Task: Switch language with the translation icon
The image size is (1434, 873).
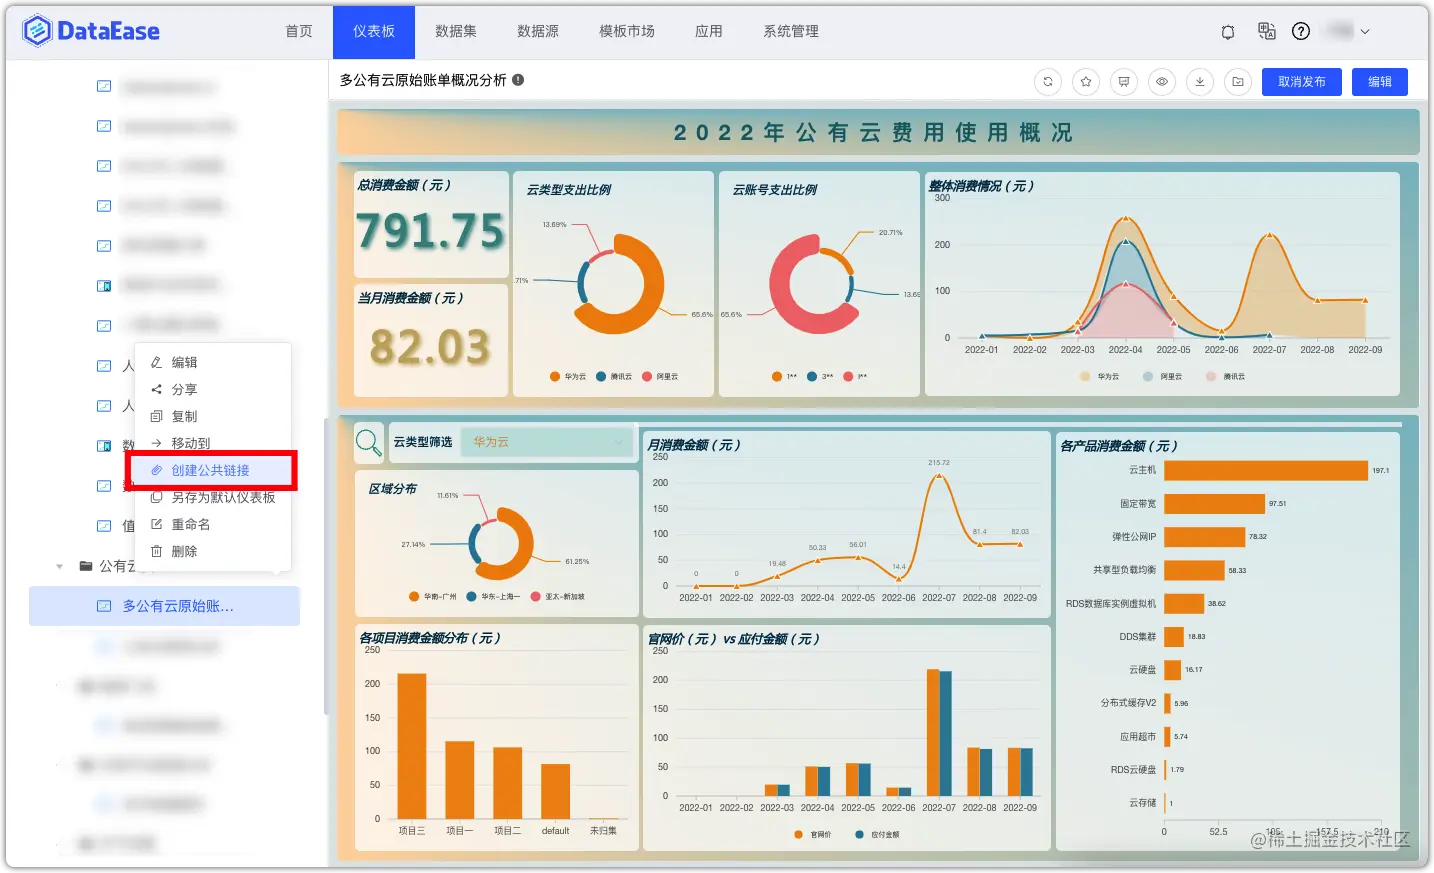Action: pyautogui.click(x=1265, y=31)
